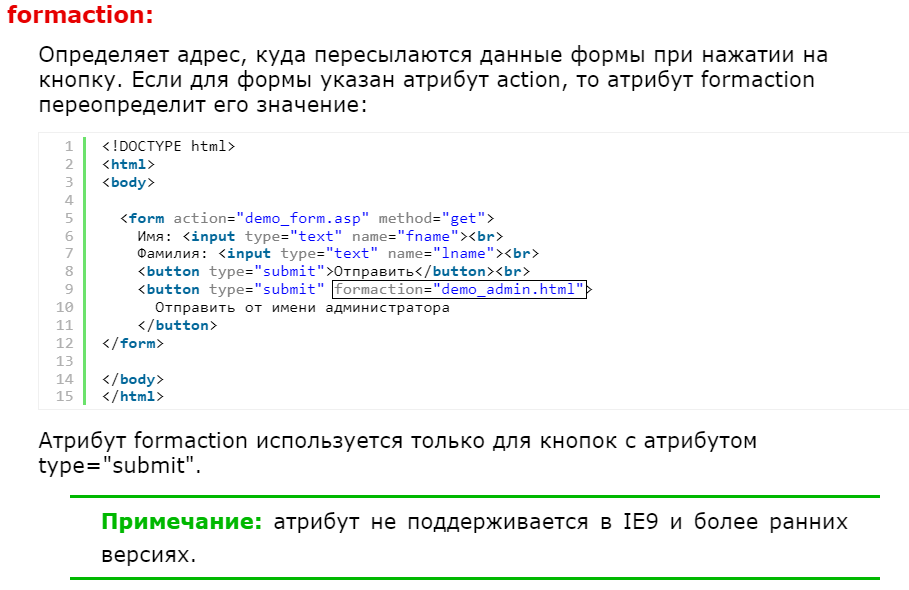Select the "<!DOCTYPE html>" code line
This screenshot has width=909, height=590.
coord(169,146)
